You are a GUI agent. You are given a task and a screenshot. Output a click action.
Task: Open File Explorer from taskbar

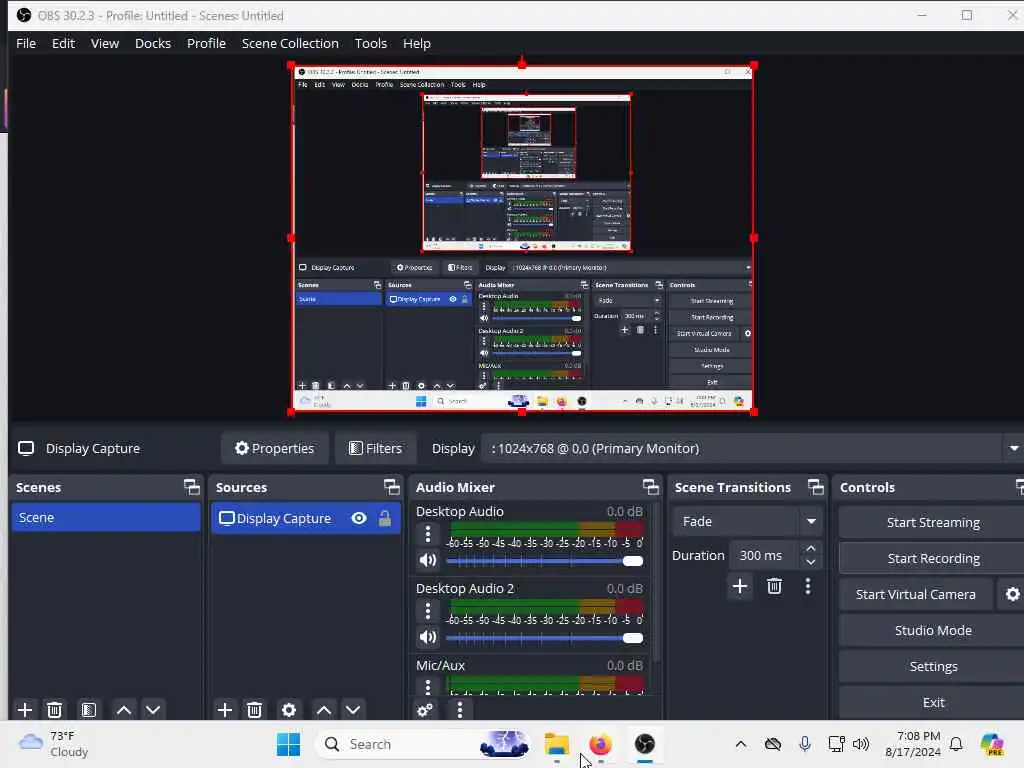[x=557, y=744]
